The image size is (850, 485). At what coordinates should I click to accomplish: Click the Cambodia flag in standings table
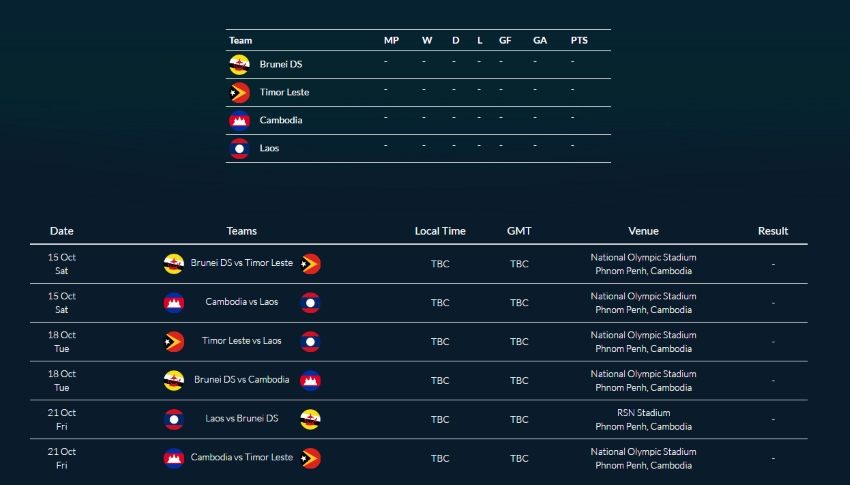coord(239,120)
